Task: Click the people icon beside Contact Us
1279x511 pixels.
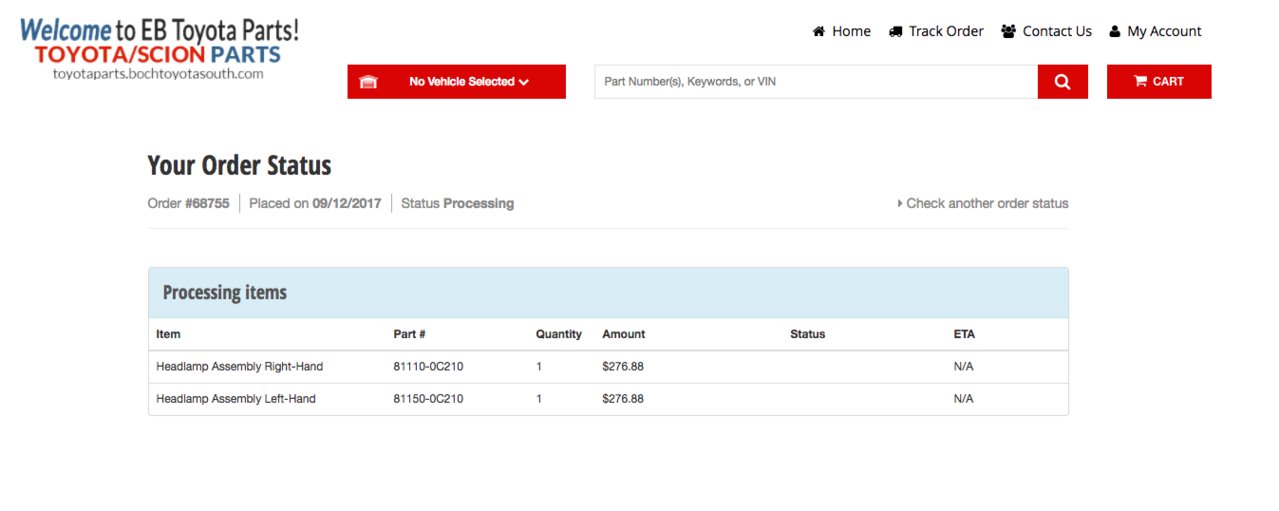Action: click(1008, 31)
